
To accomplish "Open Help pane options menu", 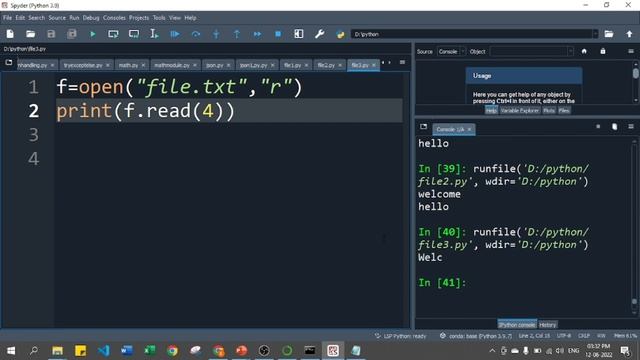I will [x=631, y=51].
